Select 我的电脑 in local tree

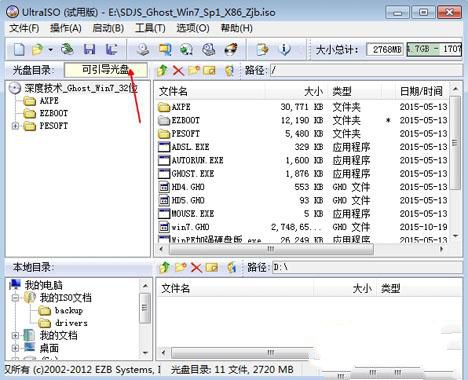coord(44,285)
